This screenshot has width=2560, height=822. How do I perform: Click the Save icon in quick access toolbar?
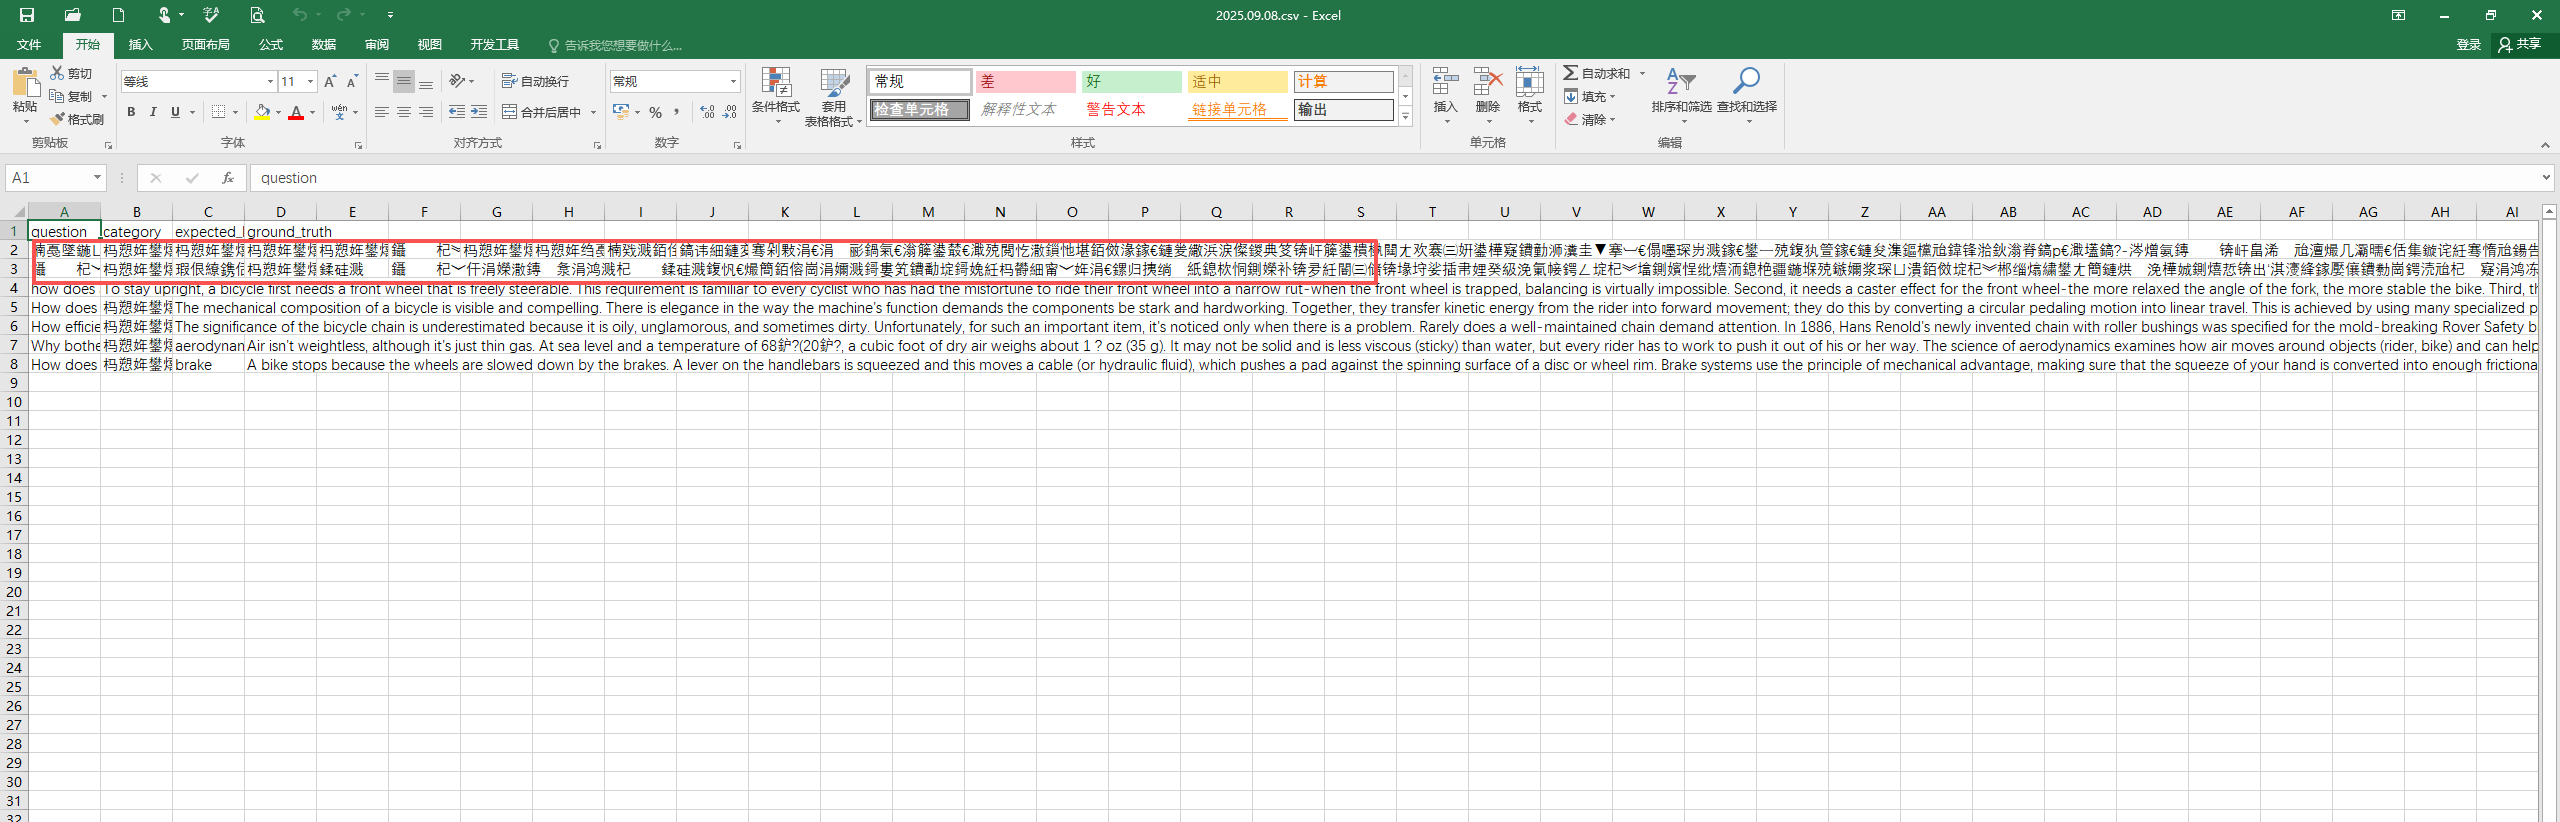[x=27, y=15]
